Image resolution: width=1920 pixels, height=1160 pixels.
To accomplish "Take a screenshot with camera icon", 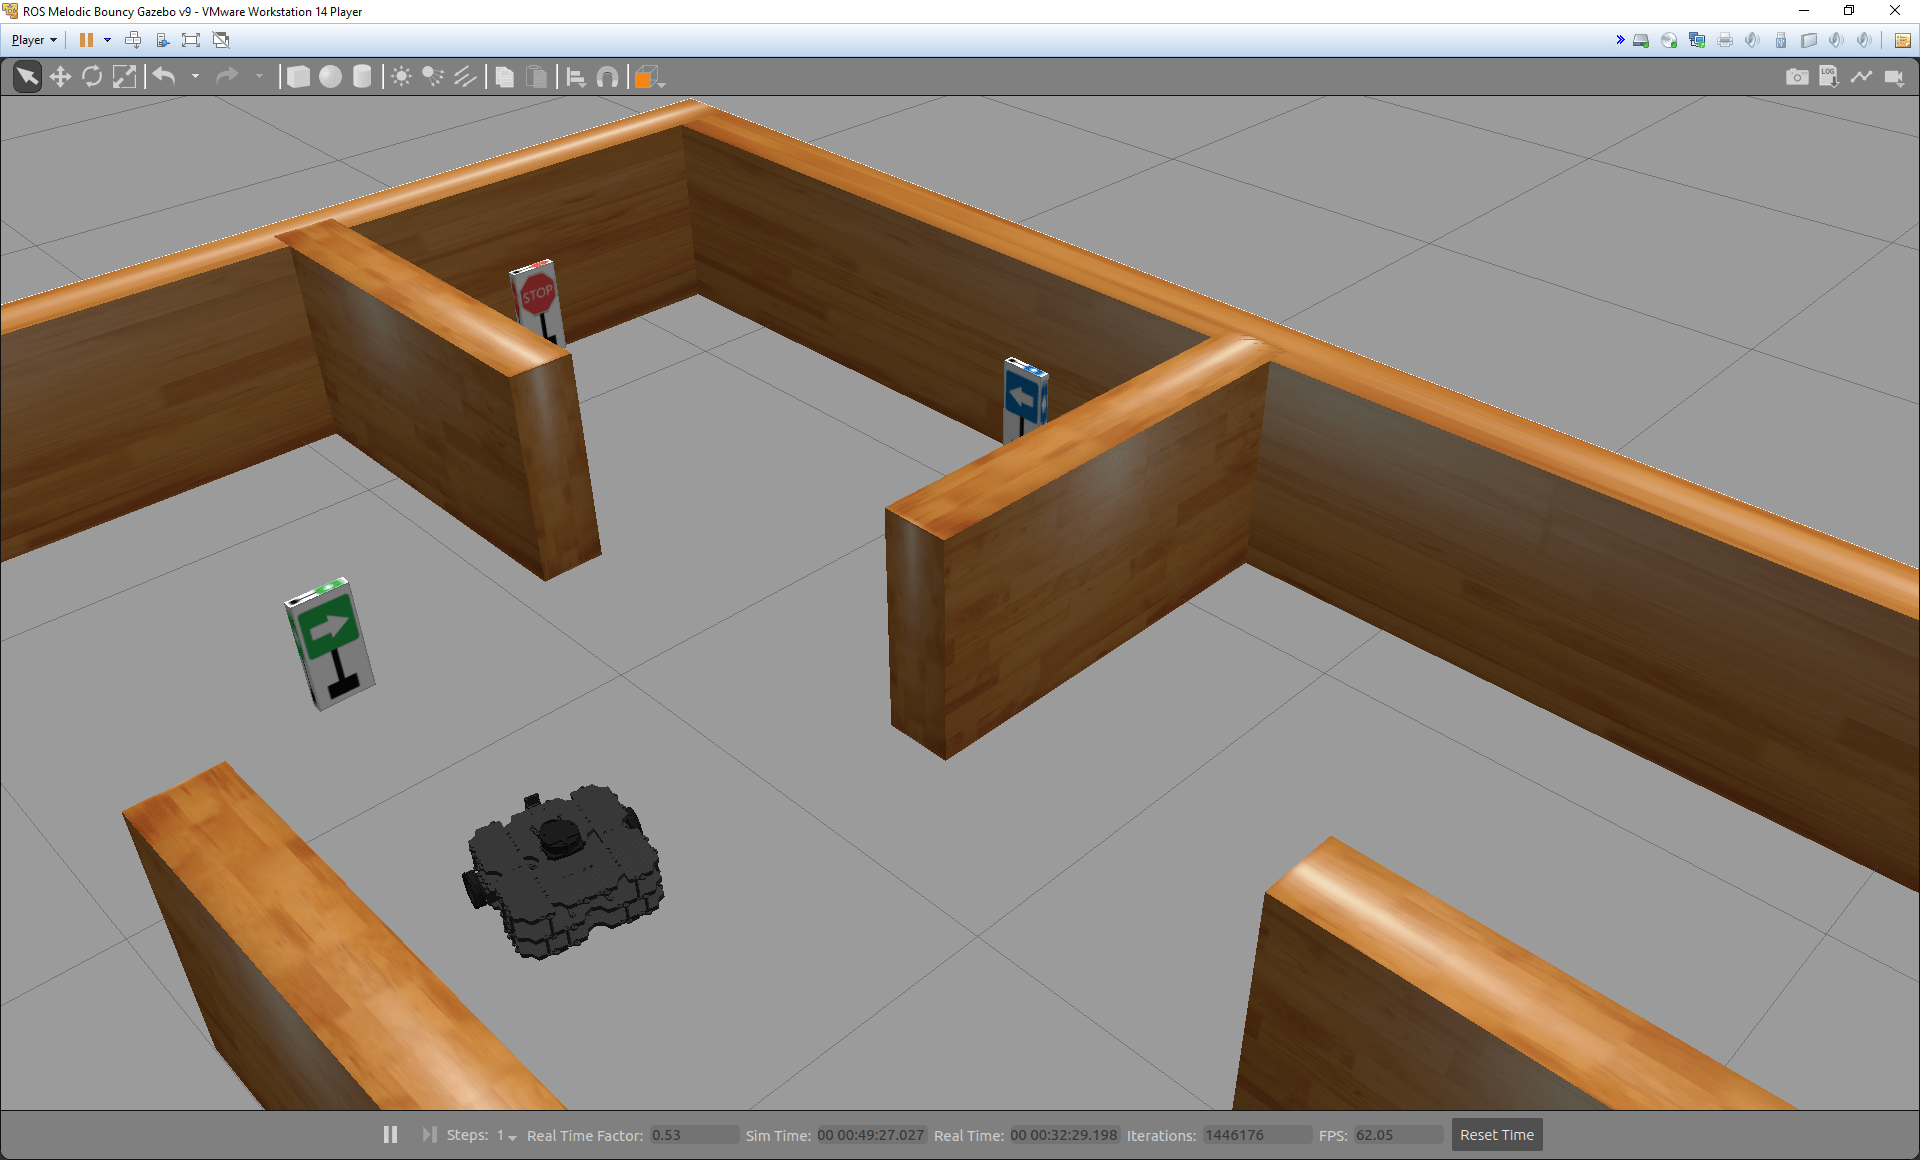I will (1796, 77).
